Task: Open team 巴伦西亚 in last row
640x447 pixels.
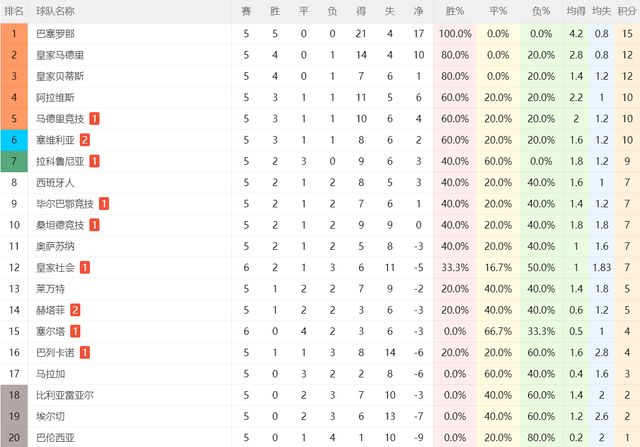Action: [x=56, y=438]
